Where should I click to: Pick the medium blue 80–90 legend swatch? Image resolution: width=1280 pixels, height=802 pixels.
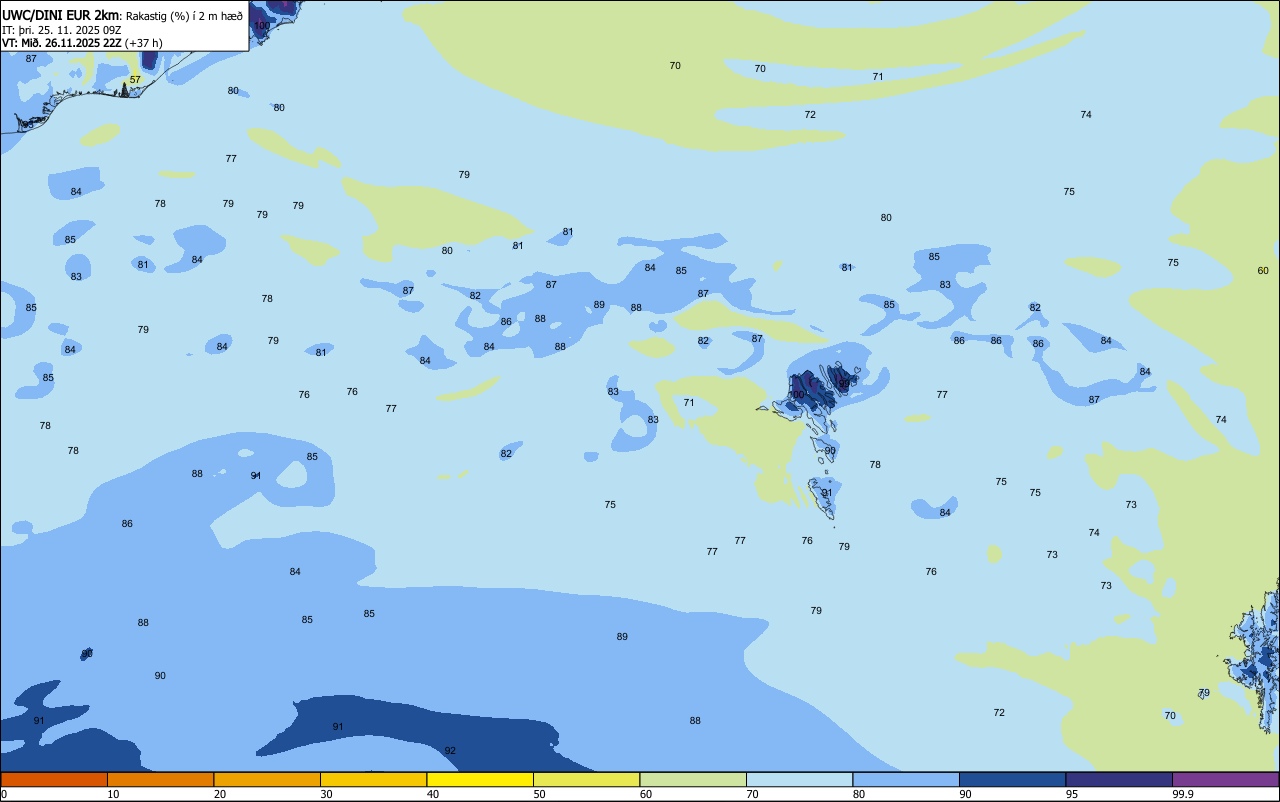tap(906, 779)
